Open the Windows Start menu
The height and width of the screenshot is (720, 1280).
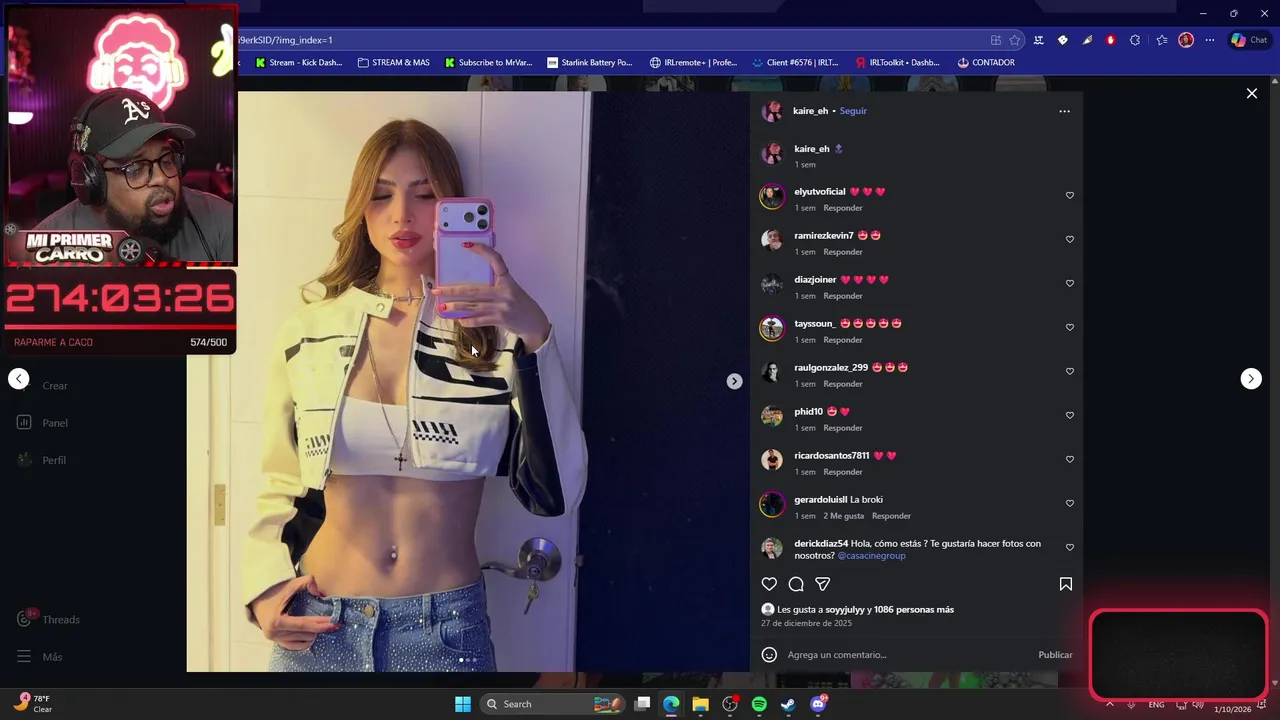click(x=463, y=704)
